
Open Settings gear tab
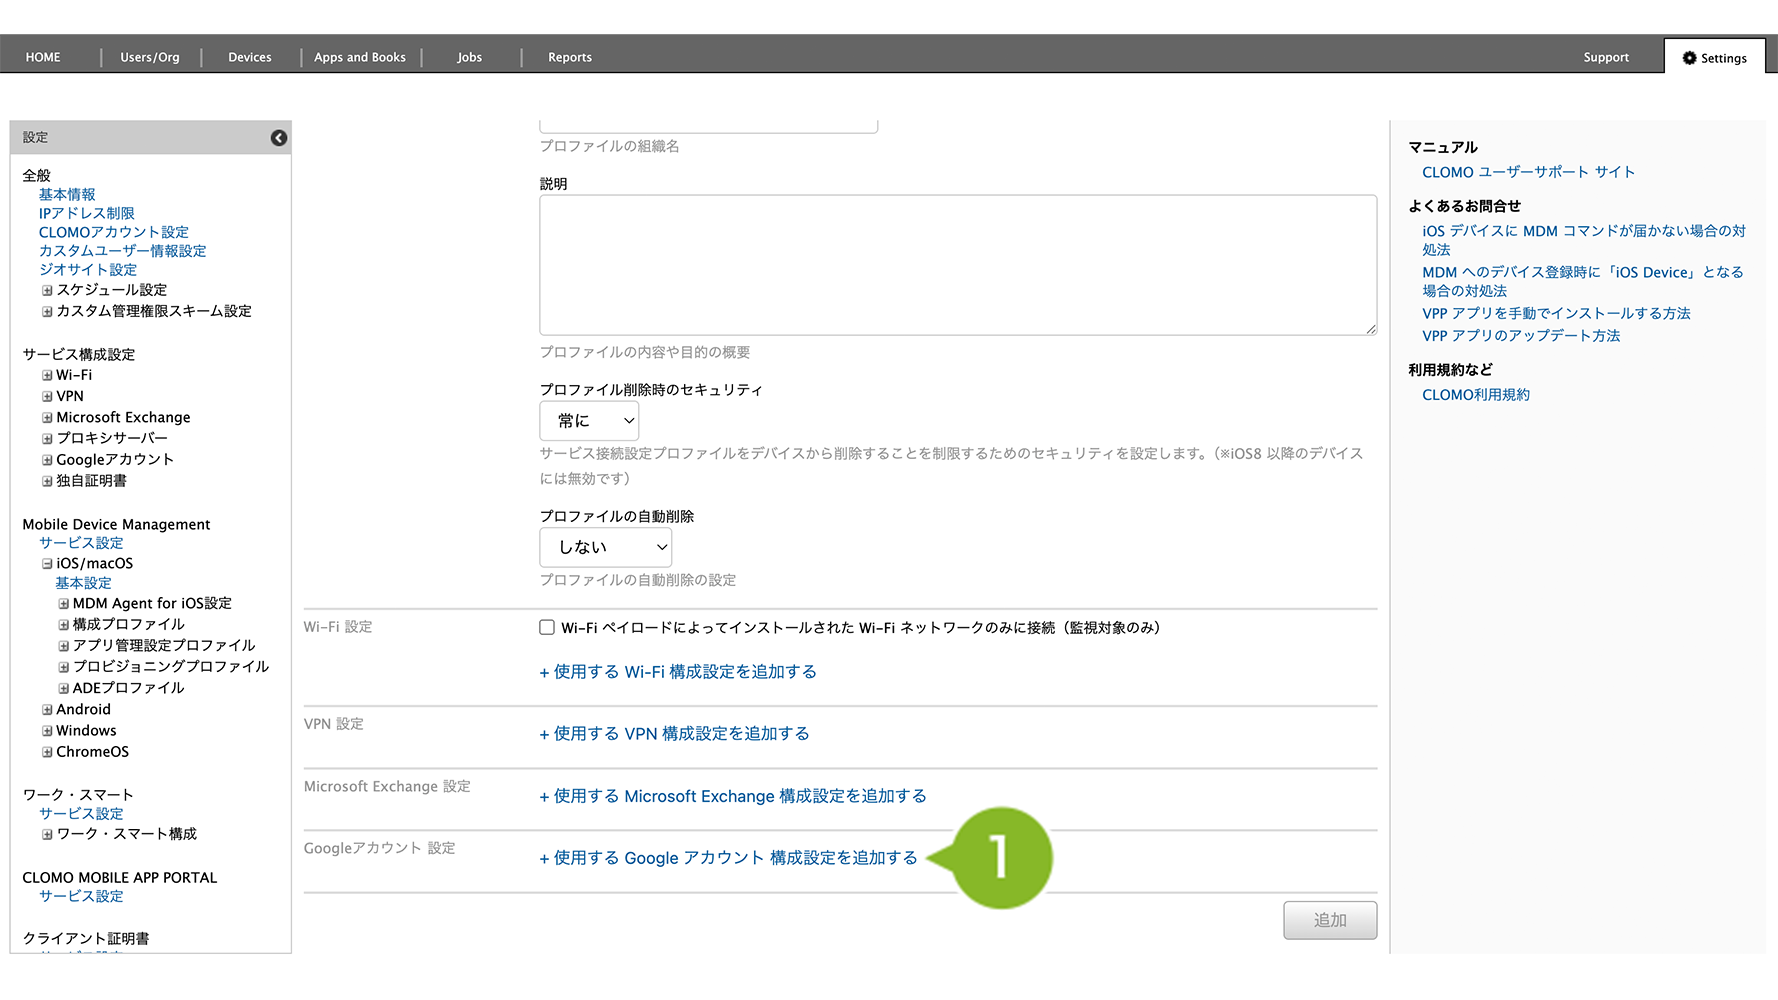[x=1714, y=58]
